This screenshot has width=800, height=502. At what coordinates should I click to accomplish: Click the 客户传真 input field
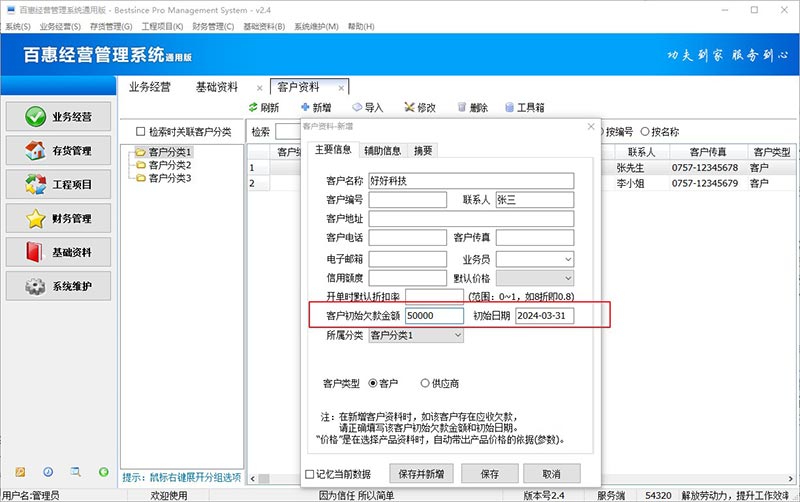click(x=535, y=237)
